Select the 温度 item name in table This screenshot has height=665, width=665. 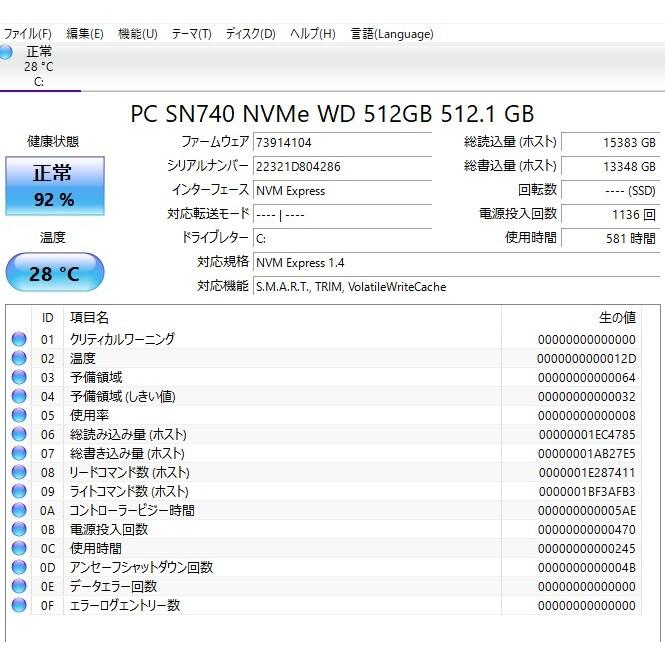83,358
